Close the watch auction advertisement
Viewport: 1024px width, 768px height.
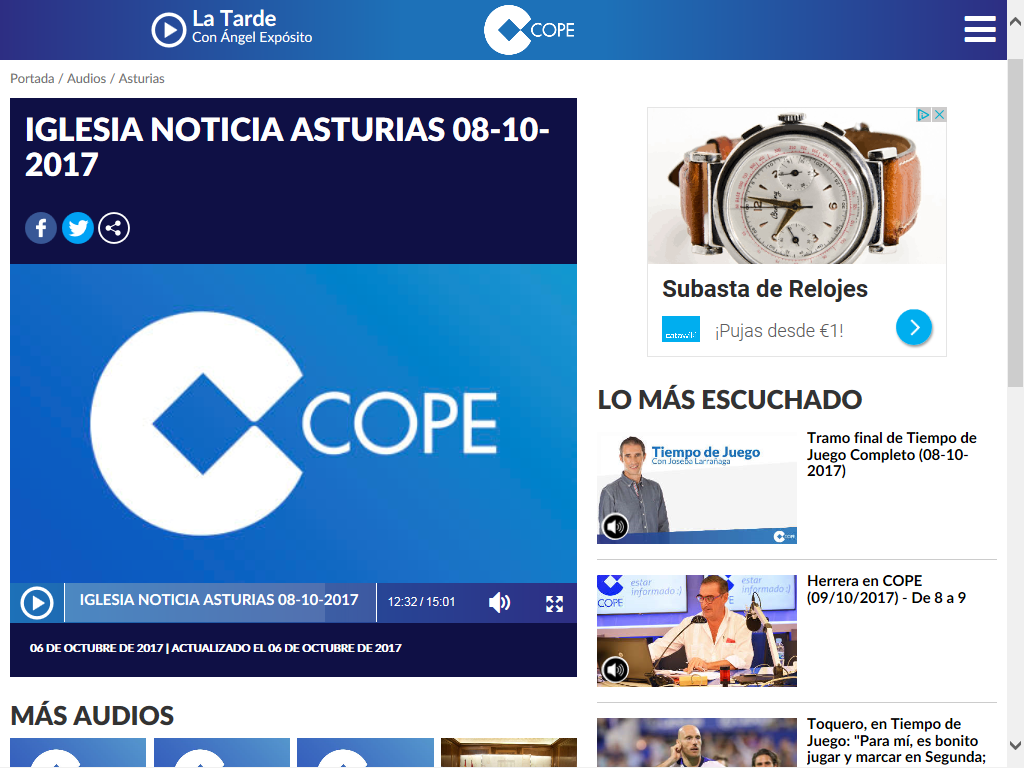point(939,115)
